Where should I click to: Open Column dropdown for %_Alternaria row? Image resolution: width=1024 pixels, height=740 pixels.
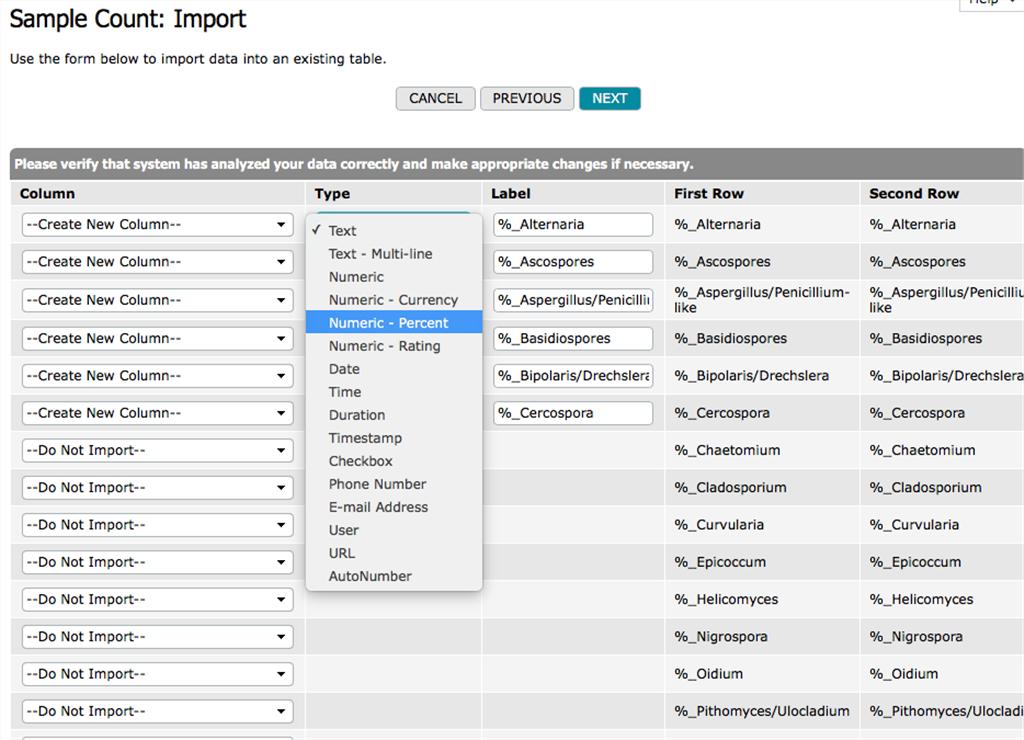coord(157,225)
